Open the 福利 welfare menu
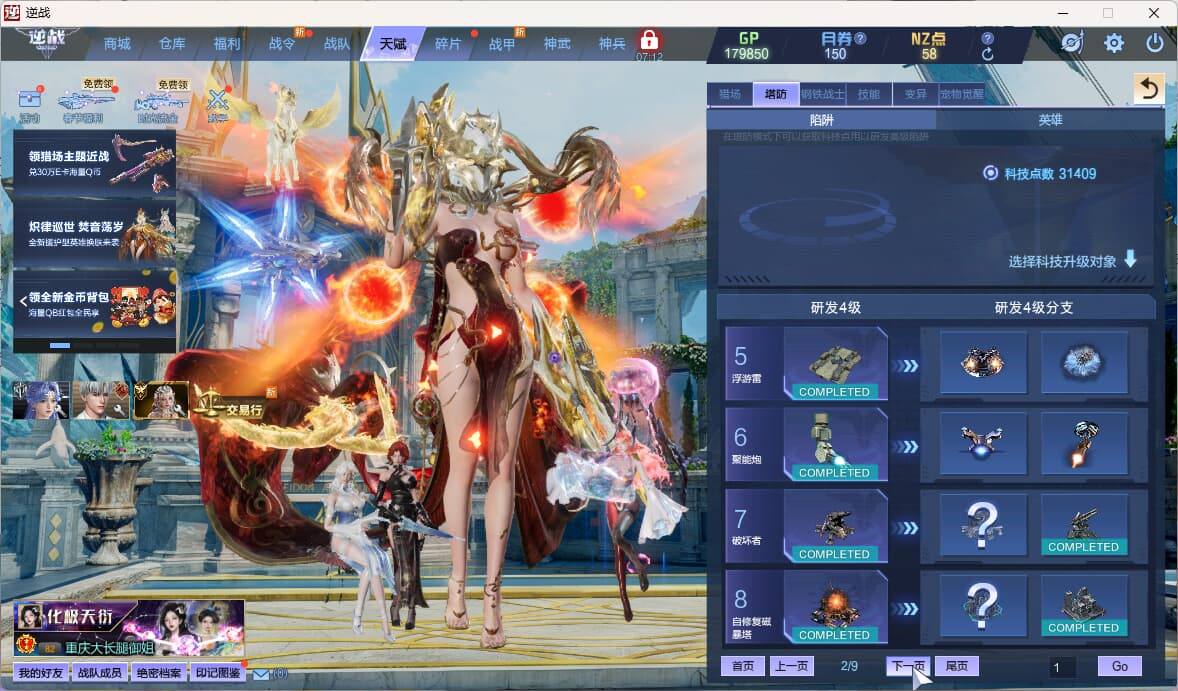This screenshot has height=691, width=1178. tap(227, 44)
